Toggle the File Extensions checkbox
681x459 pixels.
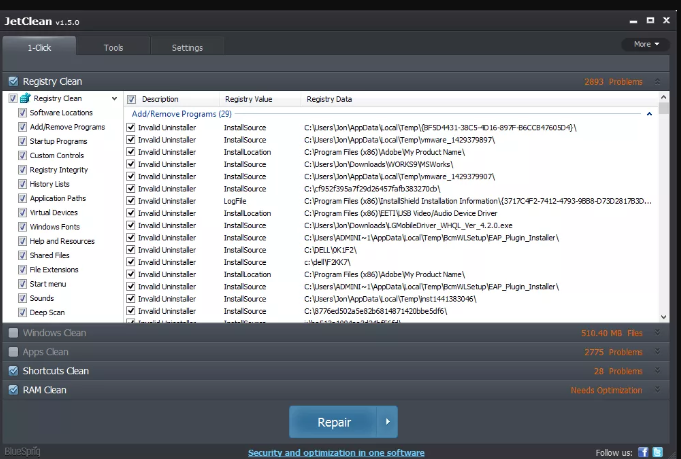(x=22, y=270)
